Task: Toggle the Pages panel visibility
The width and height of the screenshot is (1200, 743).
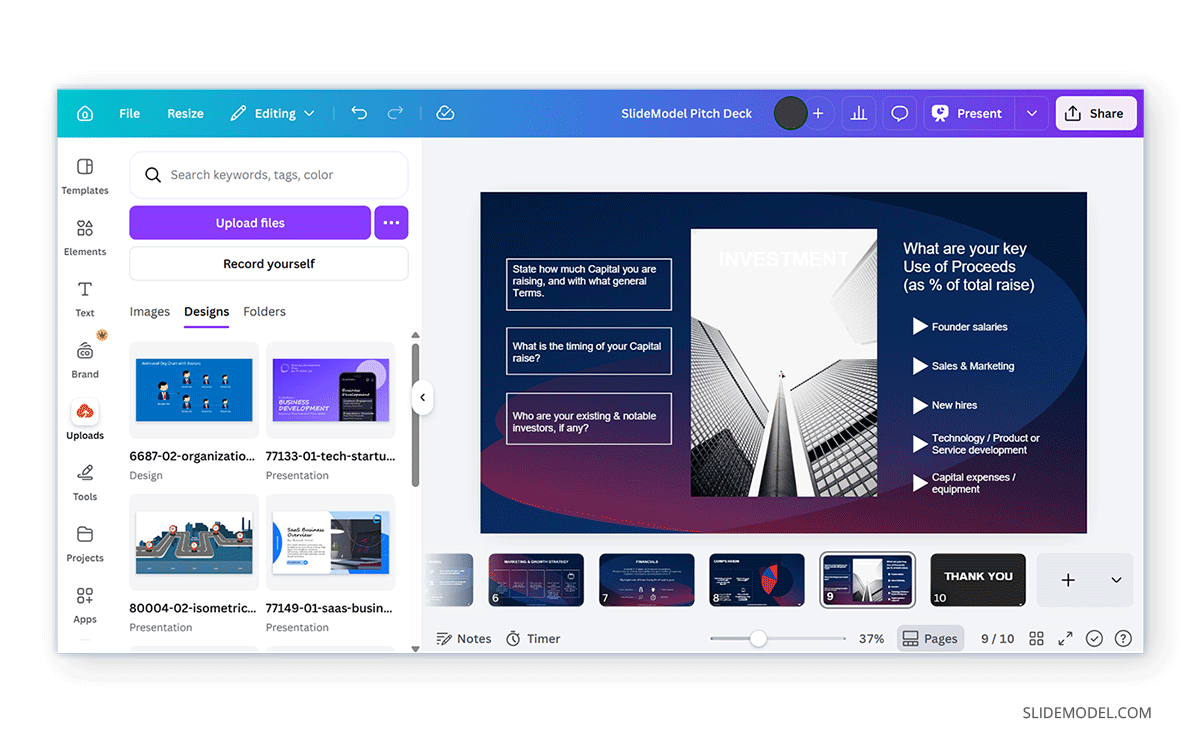Action: point(930,638)
